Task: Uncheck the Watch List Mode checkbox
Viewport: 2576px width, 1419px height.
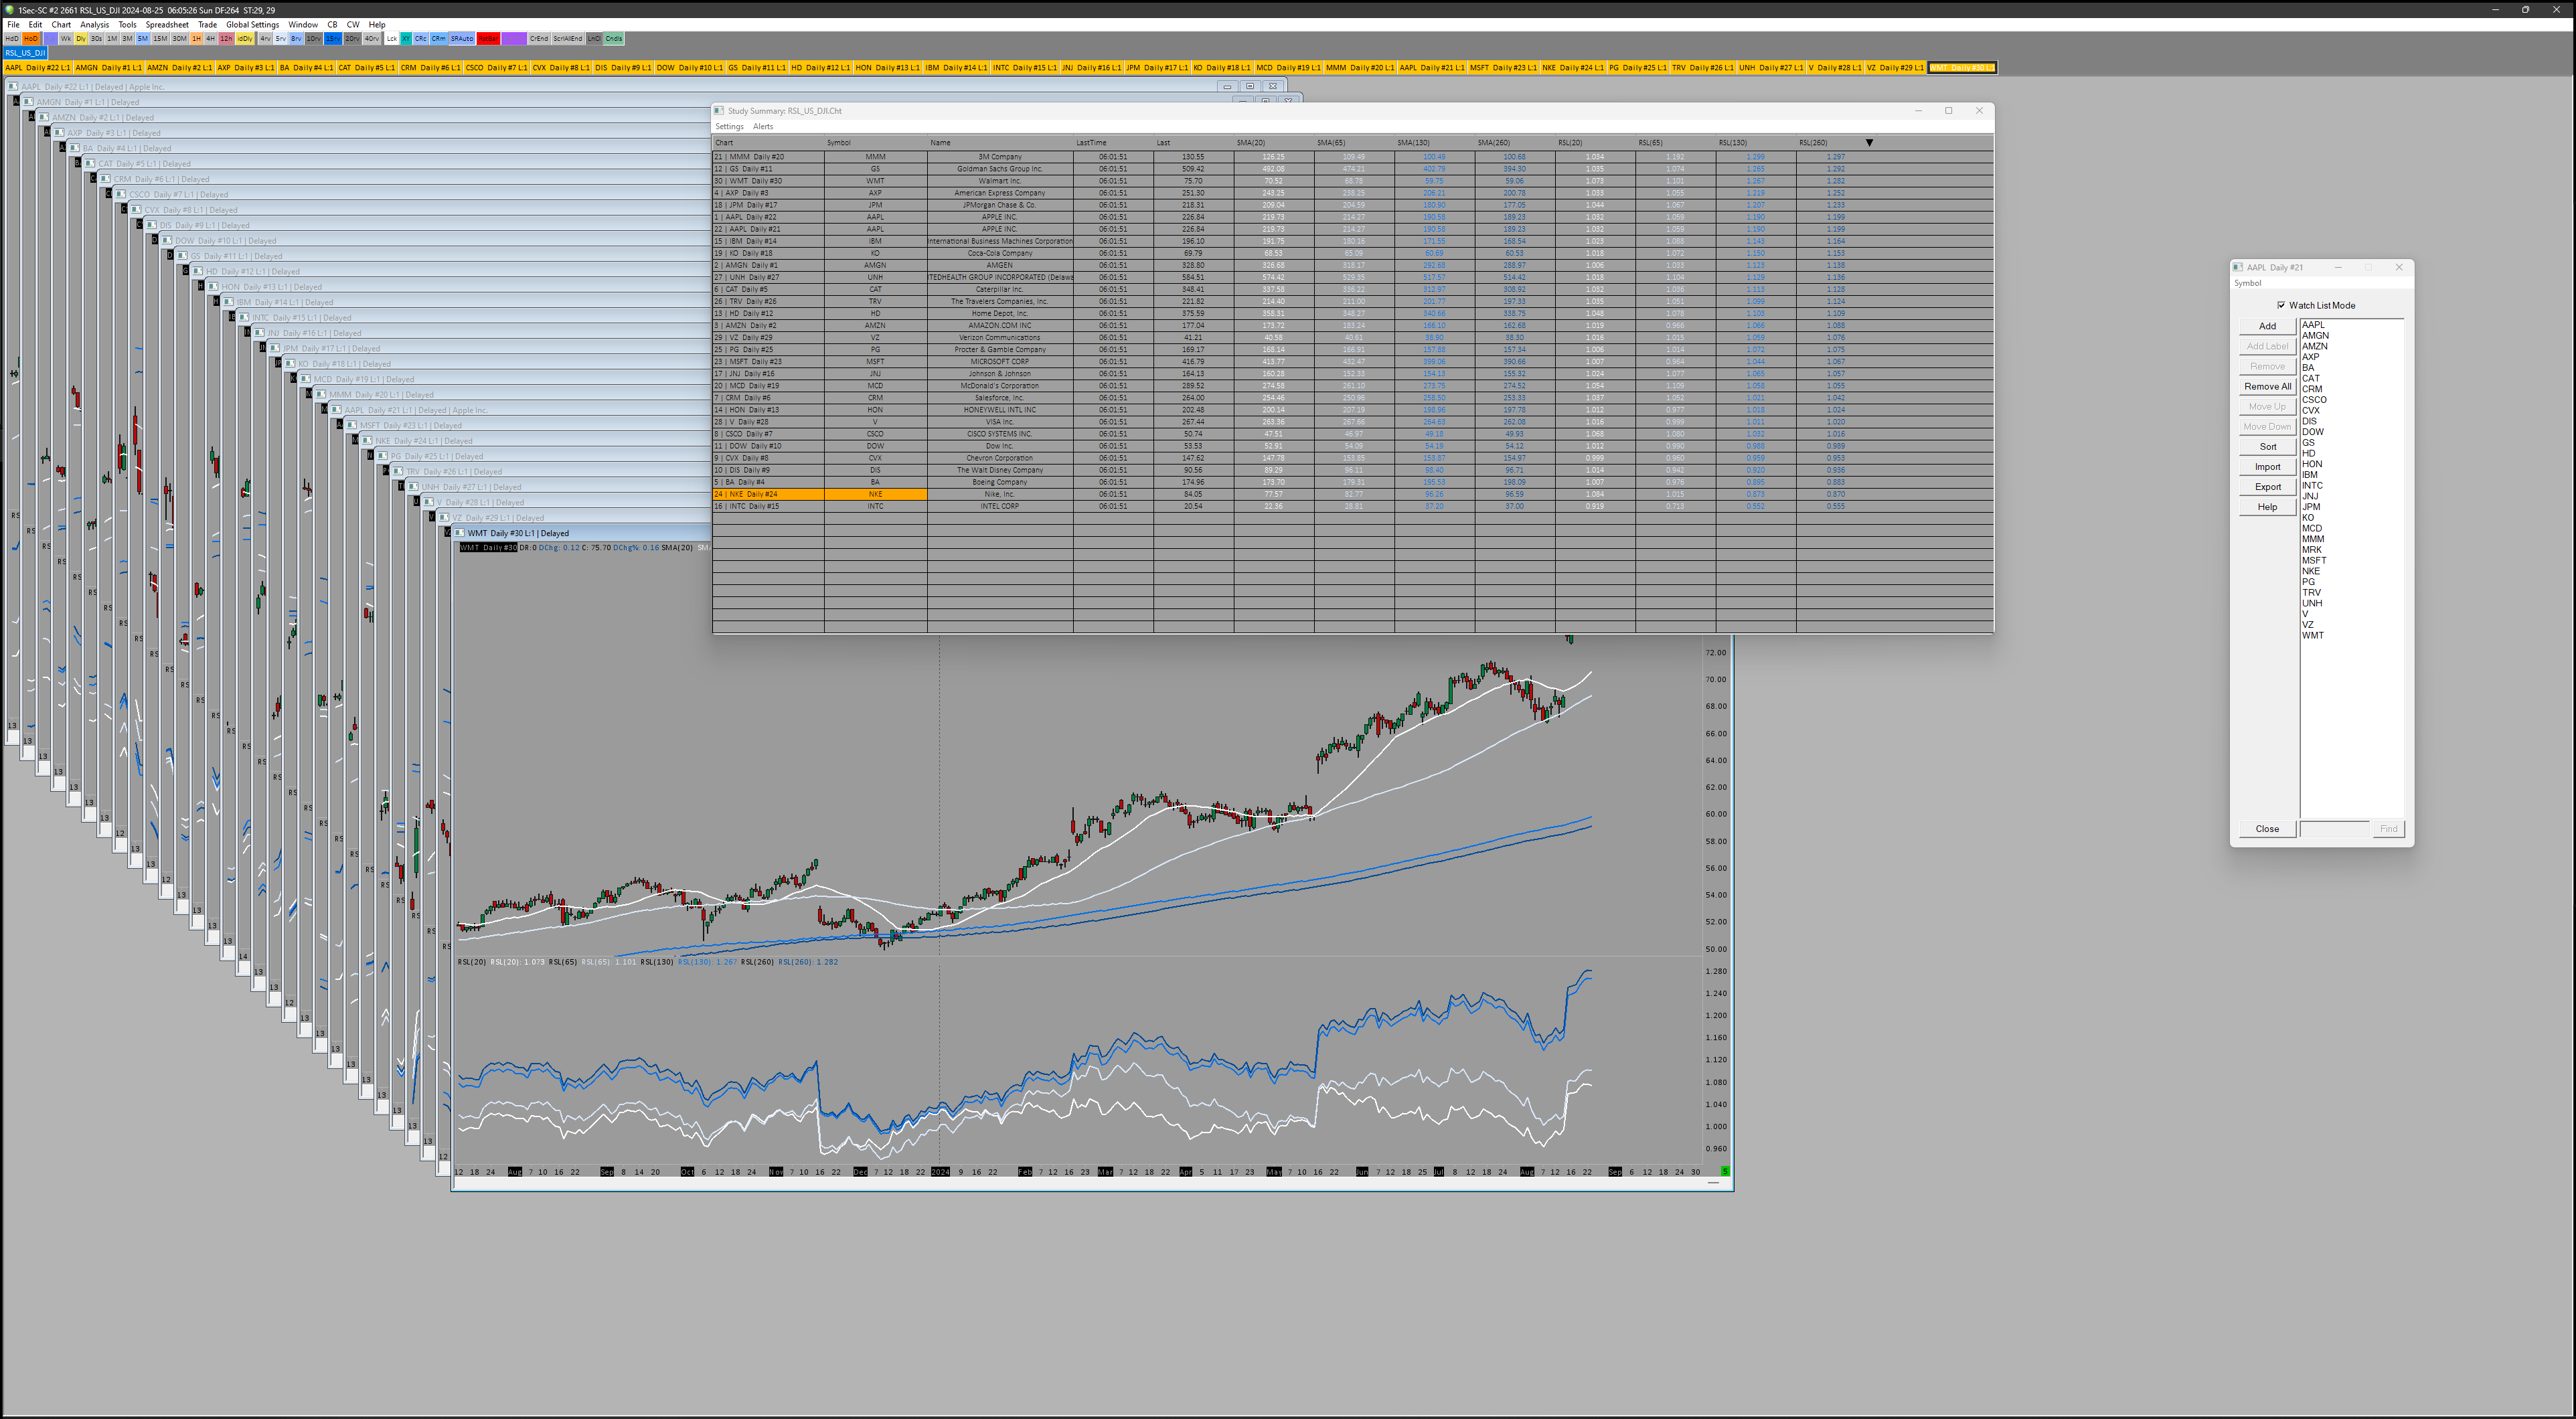Action: coord(2281,305)
